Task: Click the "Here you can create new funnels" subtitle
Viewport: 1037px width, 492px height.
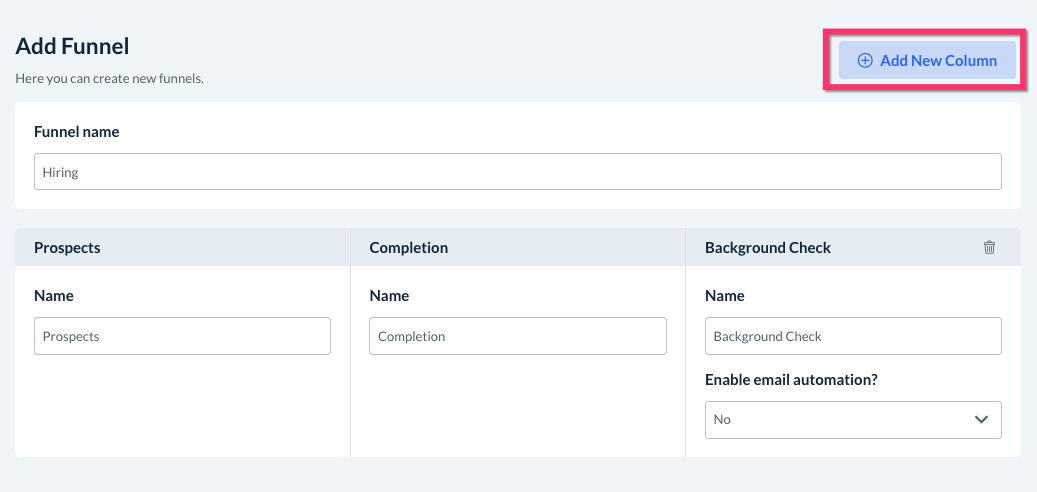Action: pos(109,78)
